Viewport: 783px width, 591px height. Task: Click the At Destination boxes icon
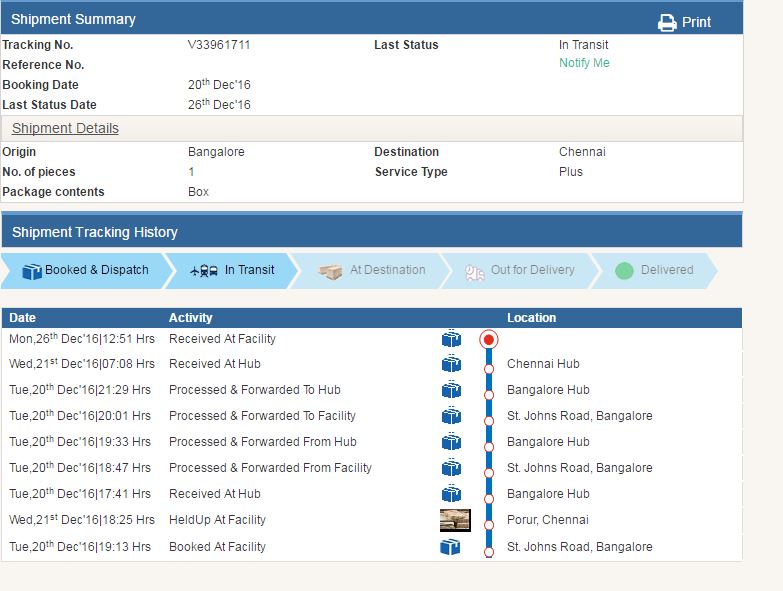click(330, 271)
